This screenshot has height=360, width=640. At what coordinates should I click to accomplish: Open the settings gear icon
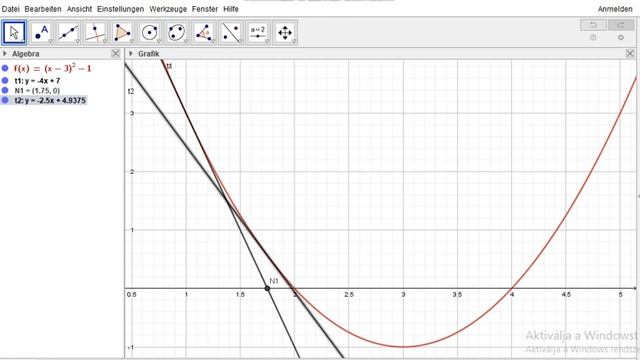pos(621,38)
